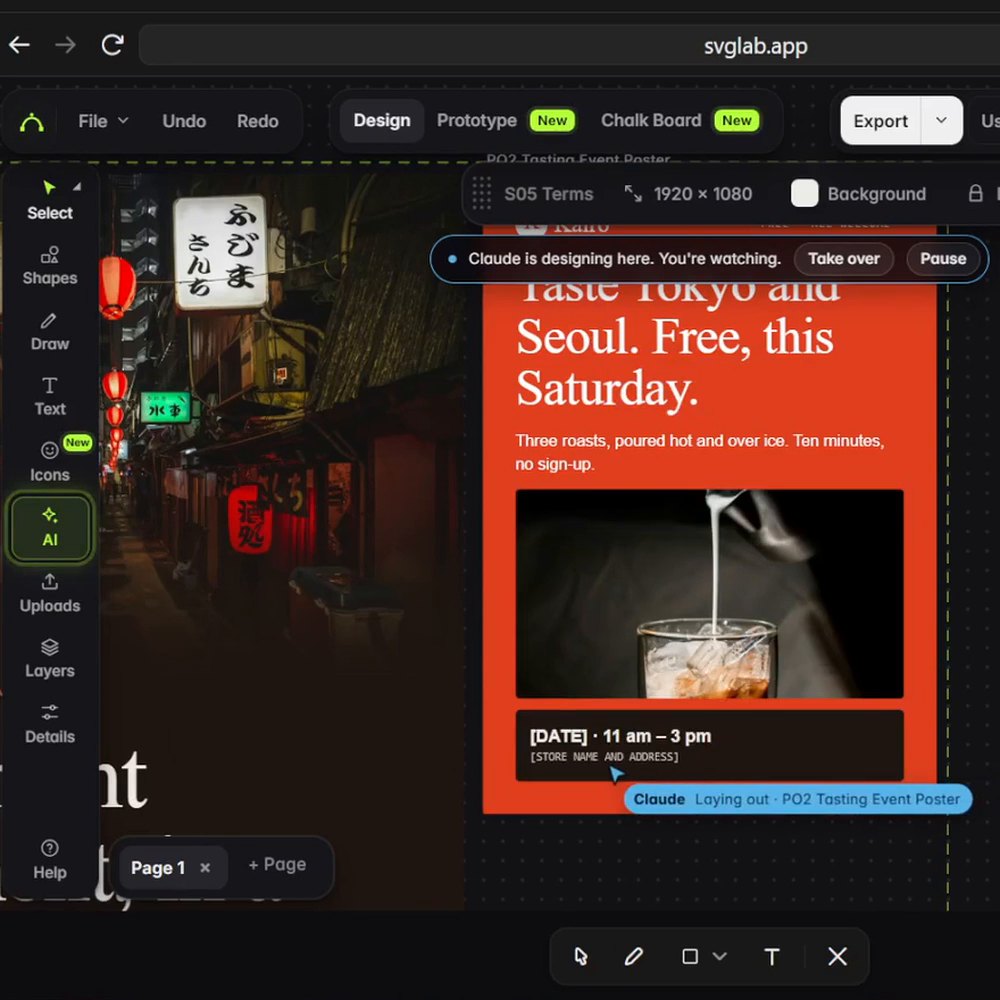
Task: Pause Claude's designing session
Action: click(943, 259)
